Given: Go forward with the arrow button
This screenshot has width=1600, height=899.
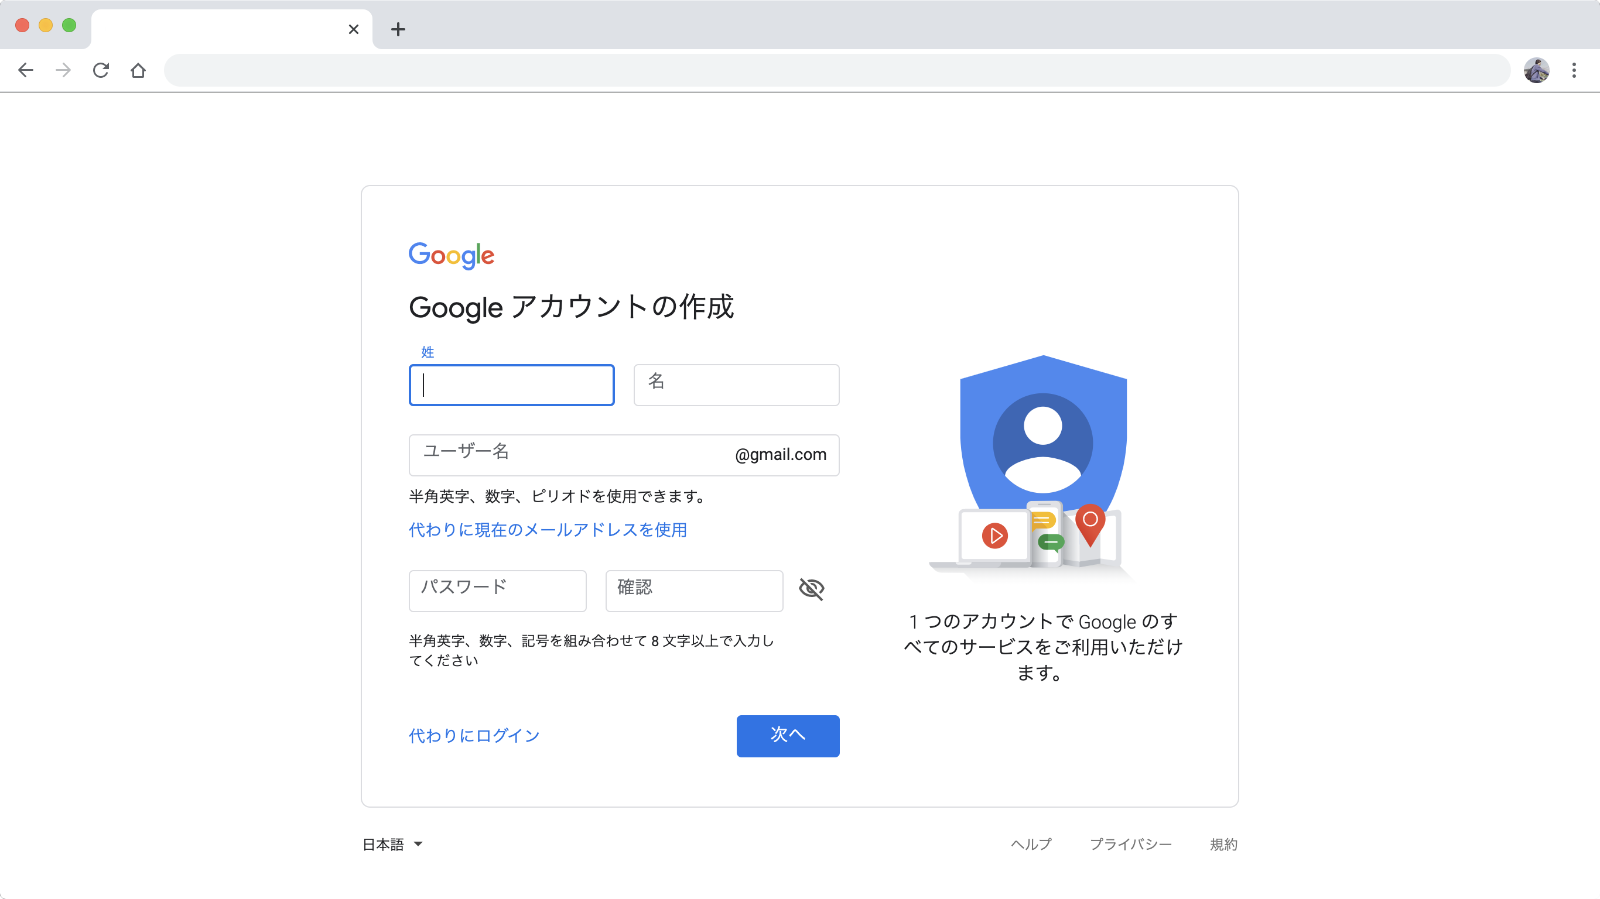Looking at the screenshot, I should tap(63, 70).
